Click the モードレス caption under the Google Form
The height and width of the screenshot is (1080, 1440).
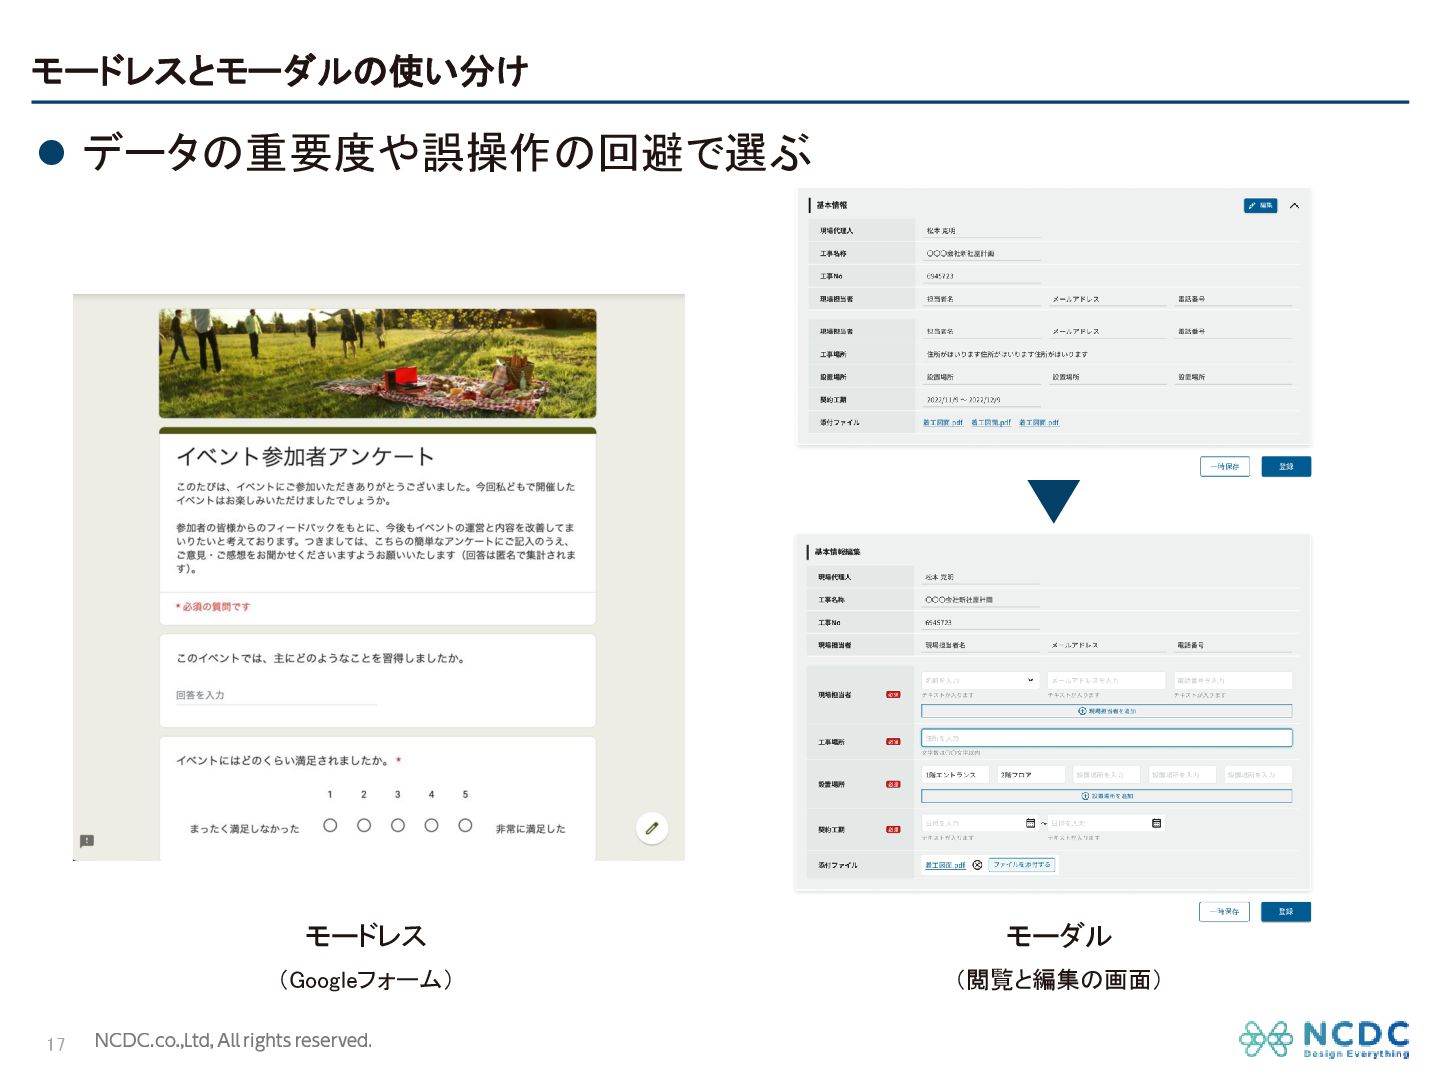click(x=366, y=936)
